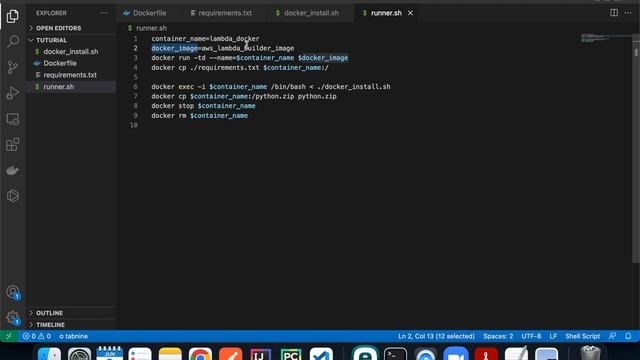Click 'aws_lambda_builder_image' text on line 2
Screen dimensions: 640x360
[x=248, y=48]
